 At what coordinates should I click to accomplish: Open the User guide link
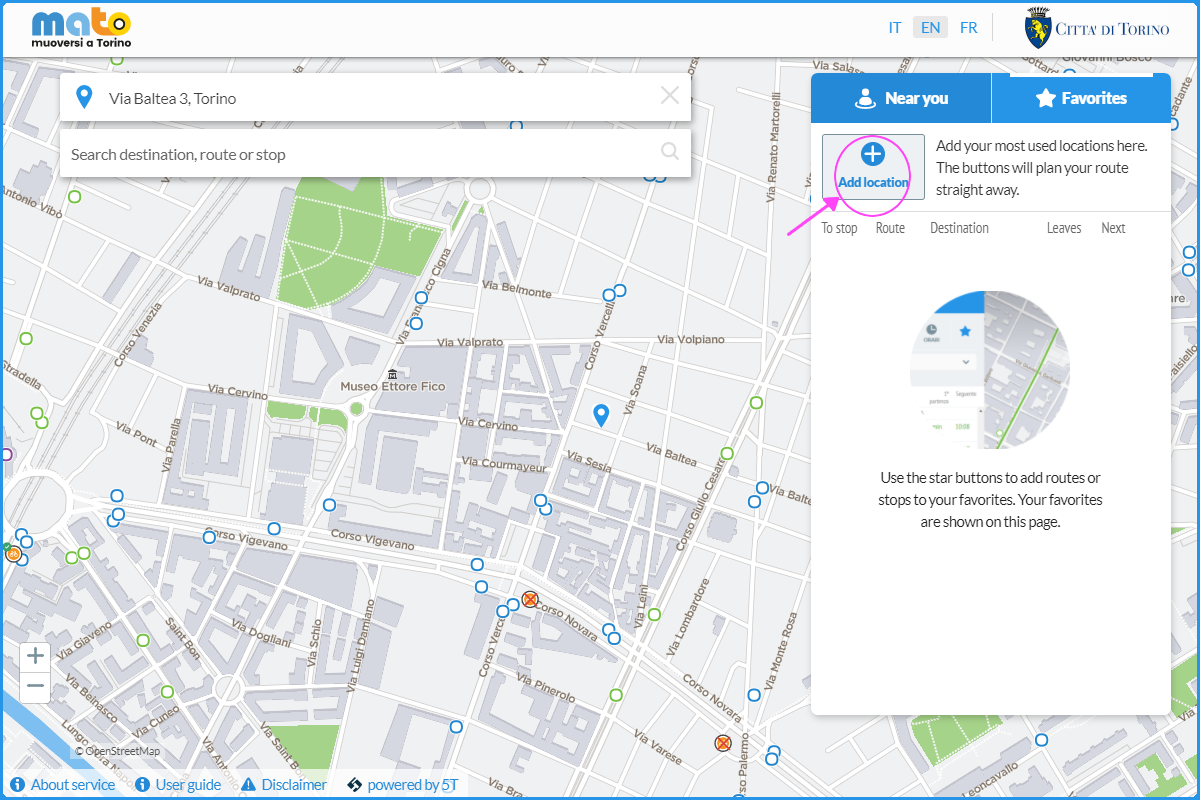(178, 785)
